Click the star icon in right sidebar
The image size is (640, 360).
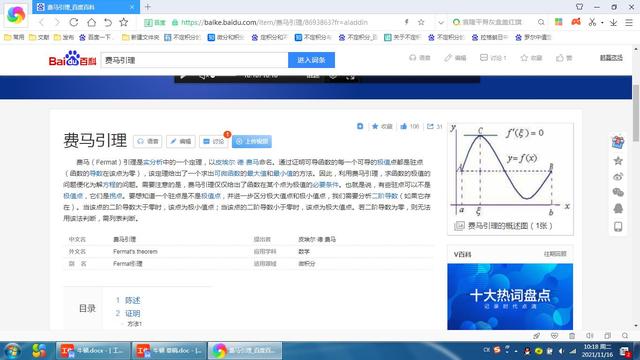tap(618, 161)
